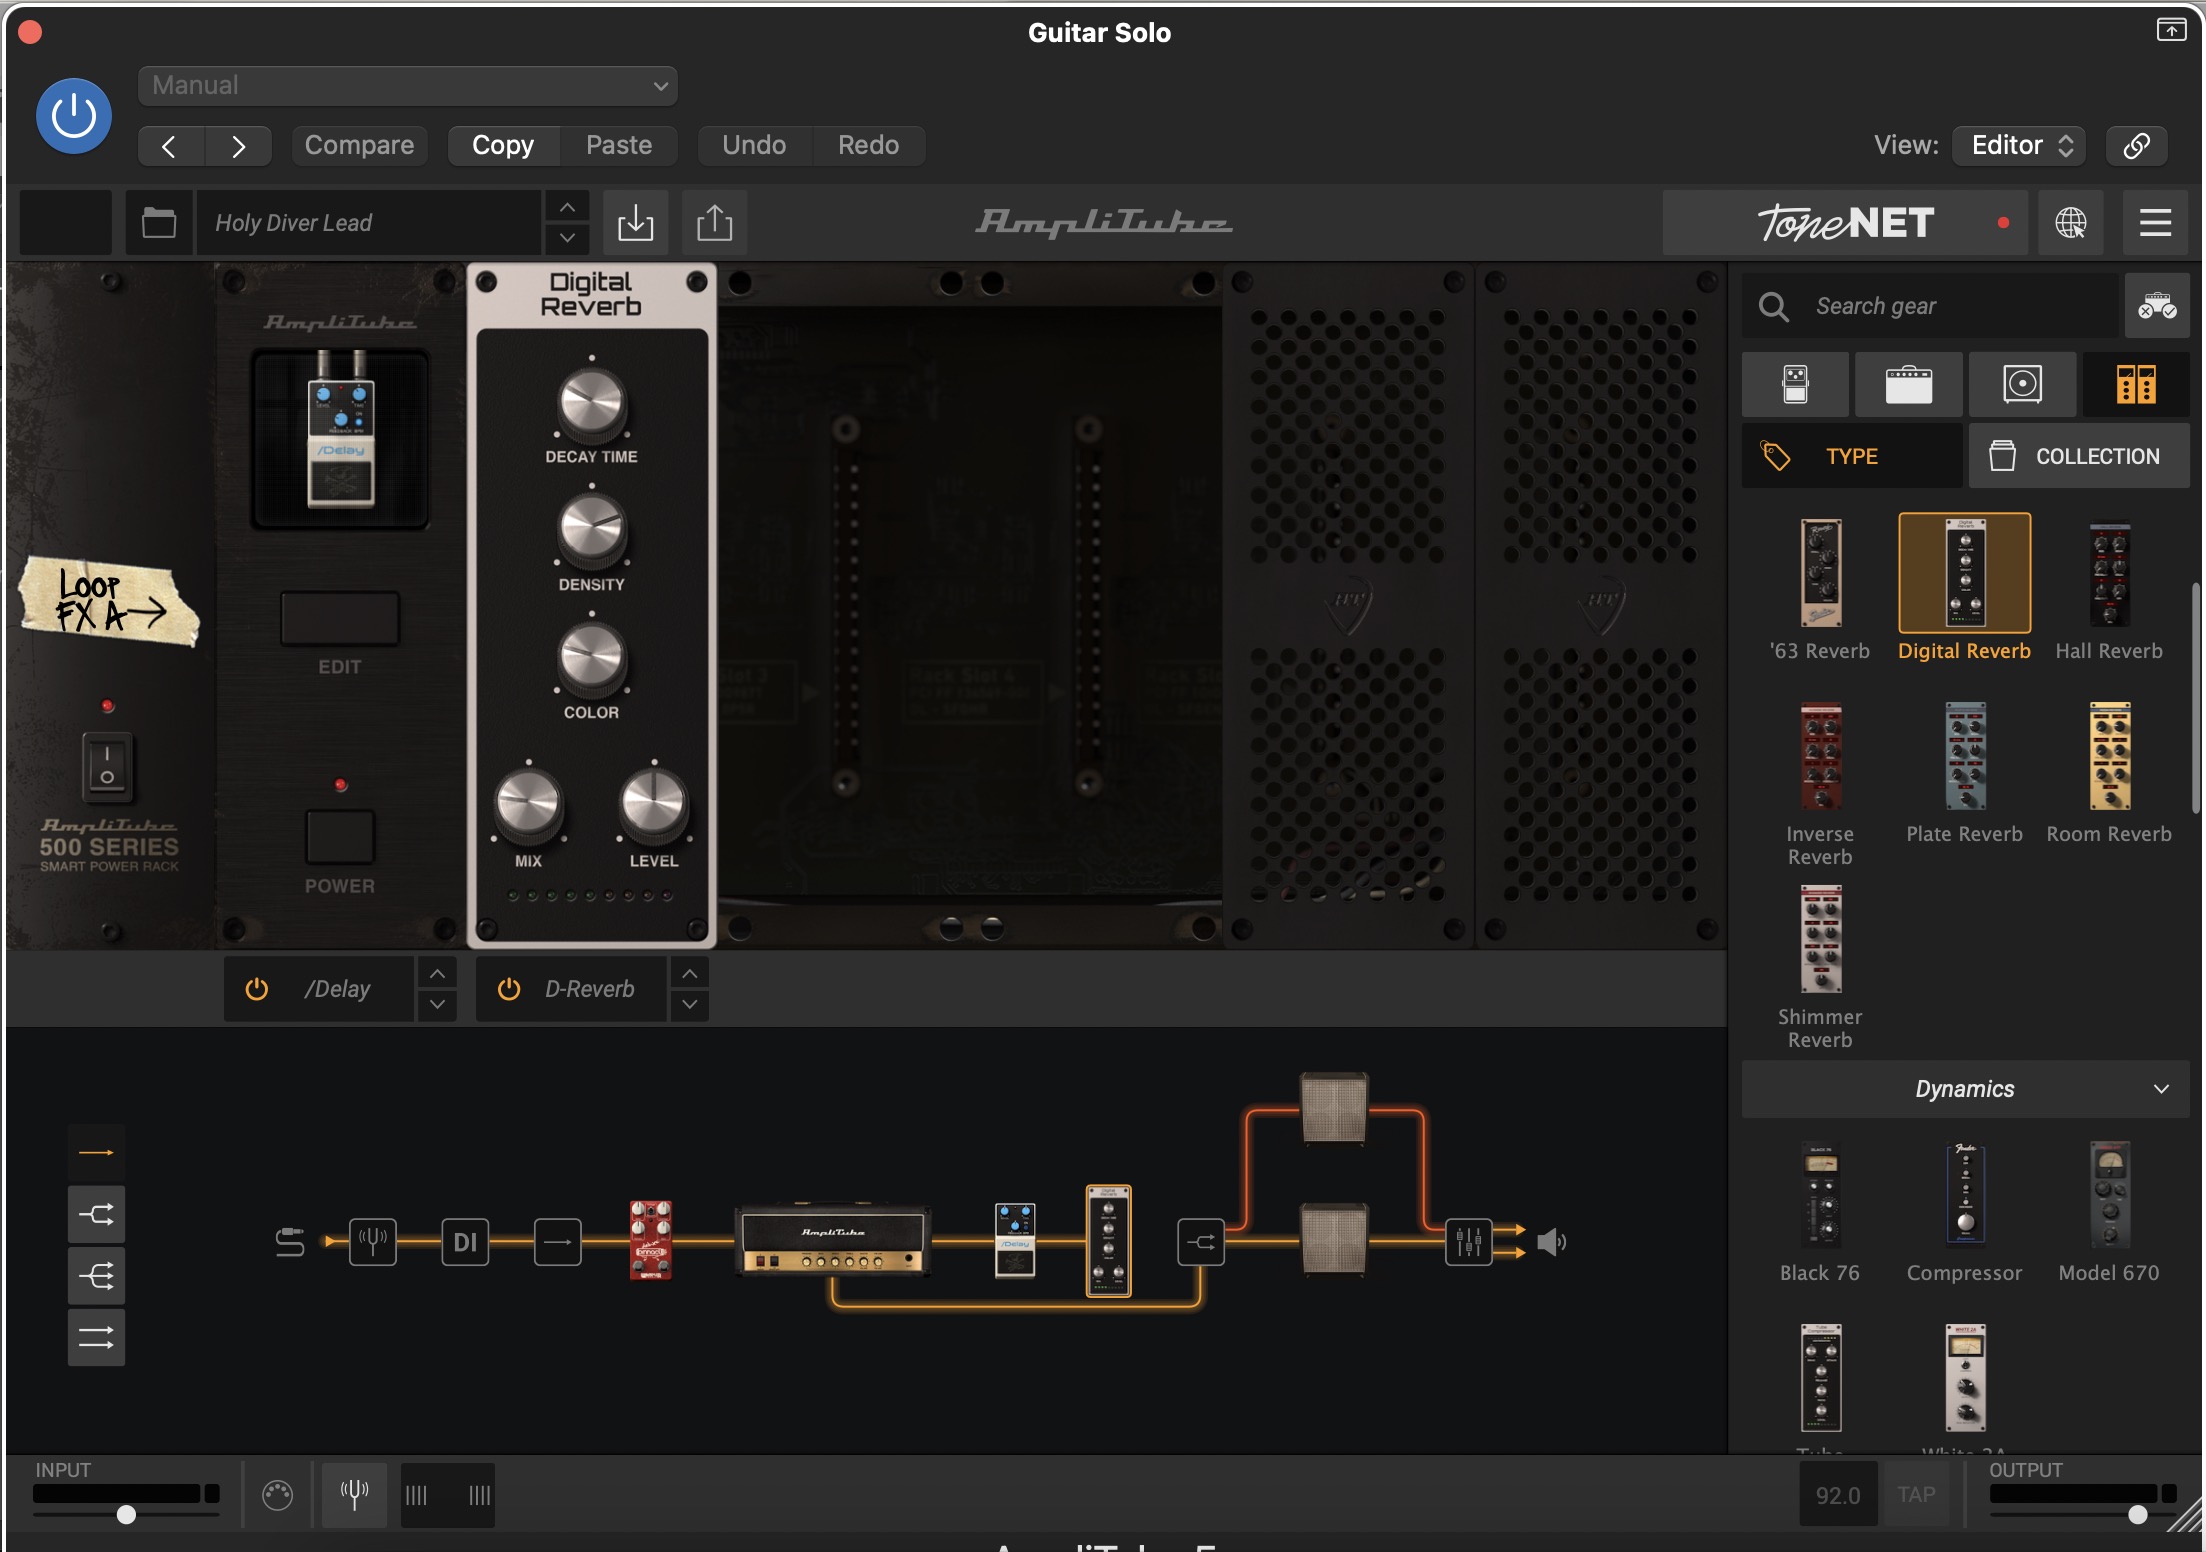Click the MIX knob
This screenshot has height=1552, width=2206.
[528, 805]
